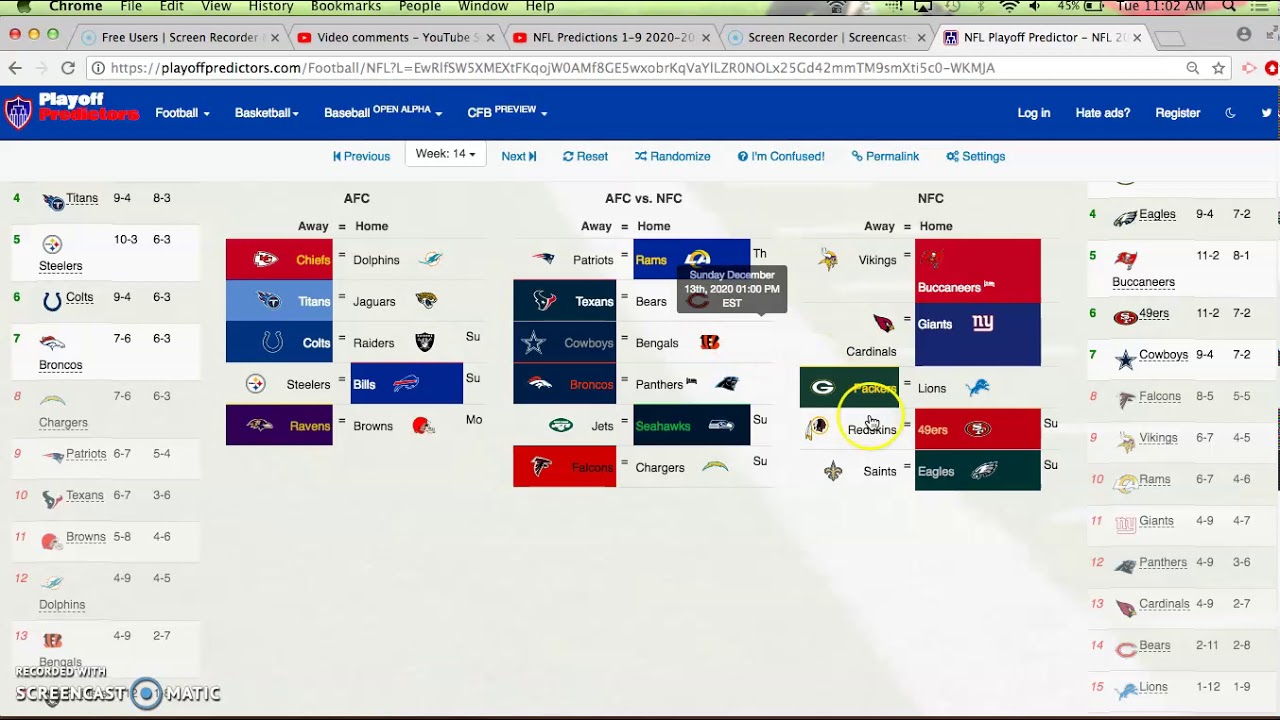Set Chiefs vs Dolphins as tie
This screenshot has height=720, width=1280.
pyautogui.click(x=341, y=255)
